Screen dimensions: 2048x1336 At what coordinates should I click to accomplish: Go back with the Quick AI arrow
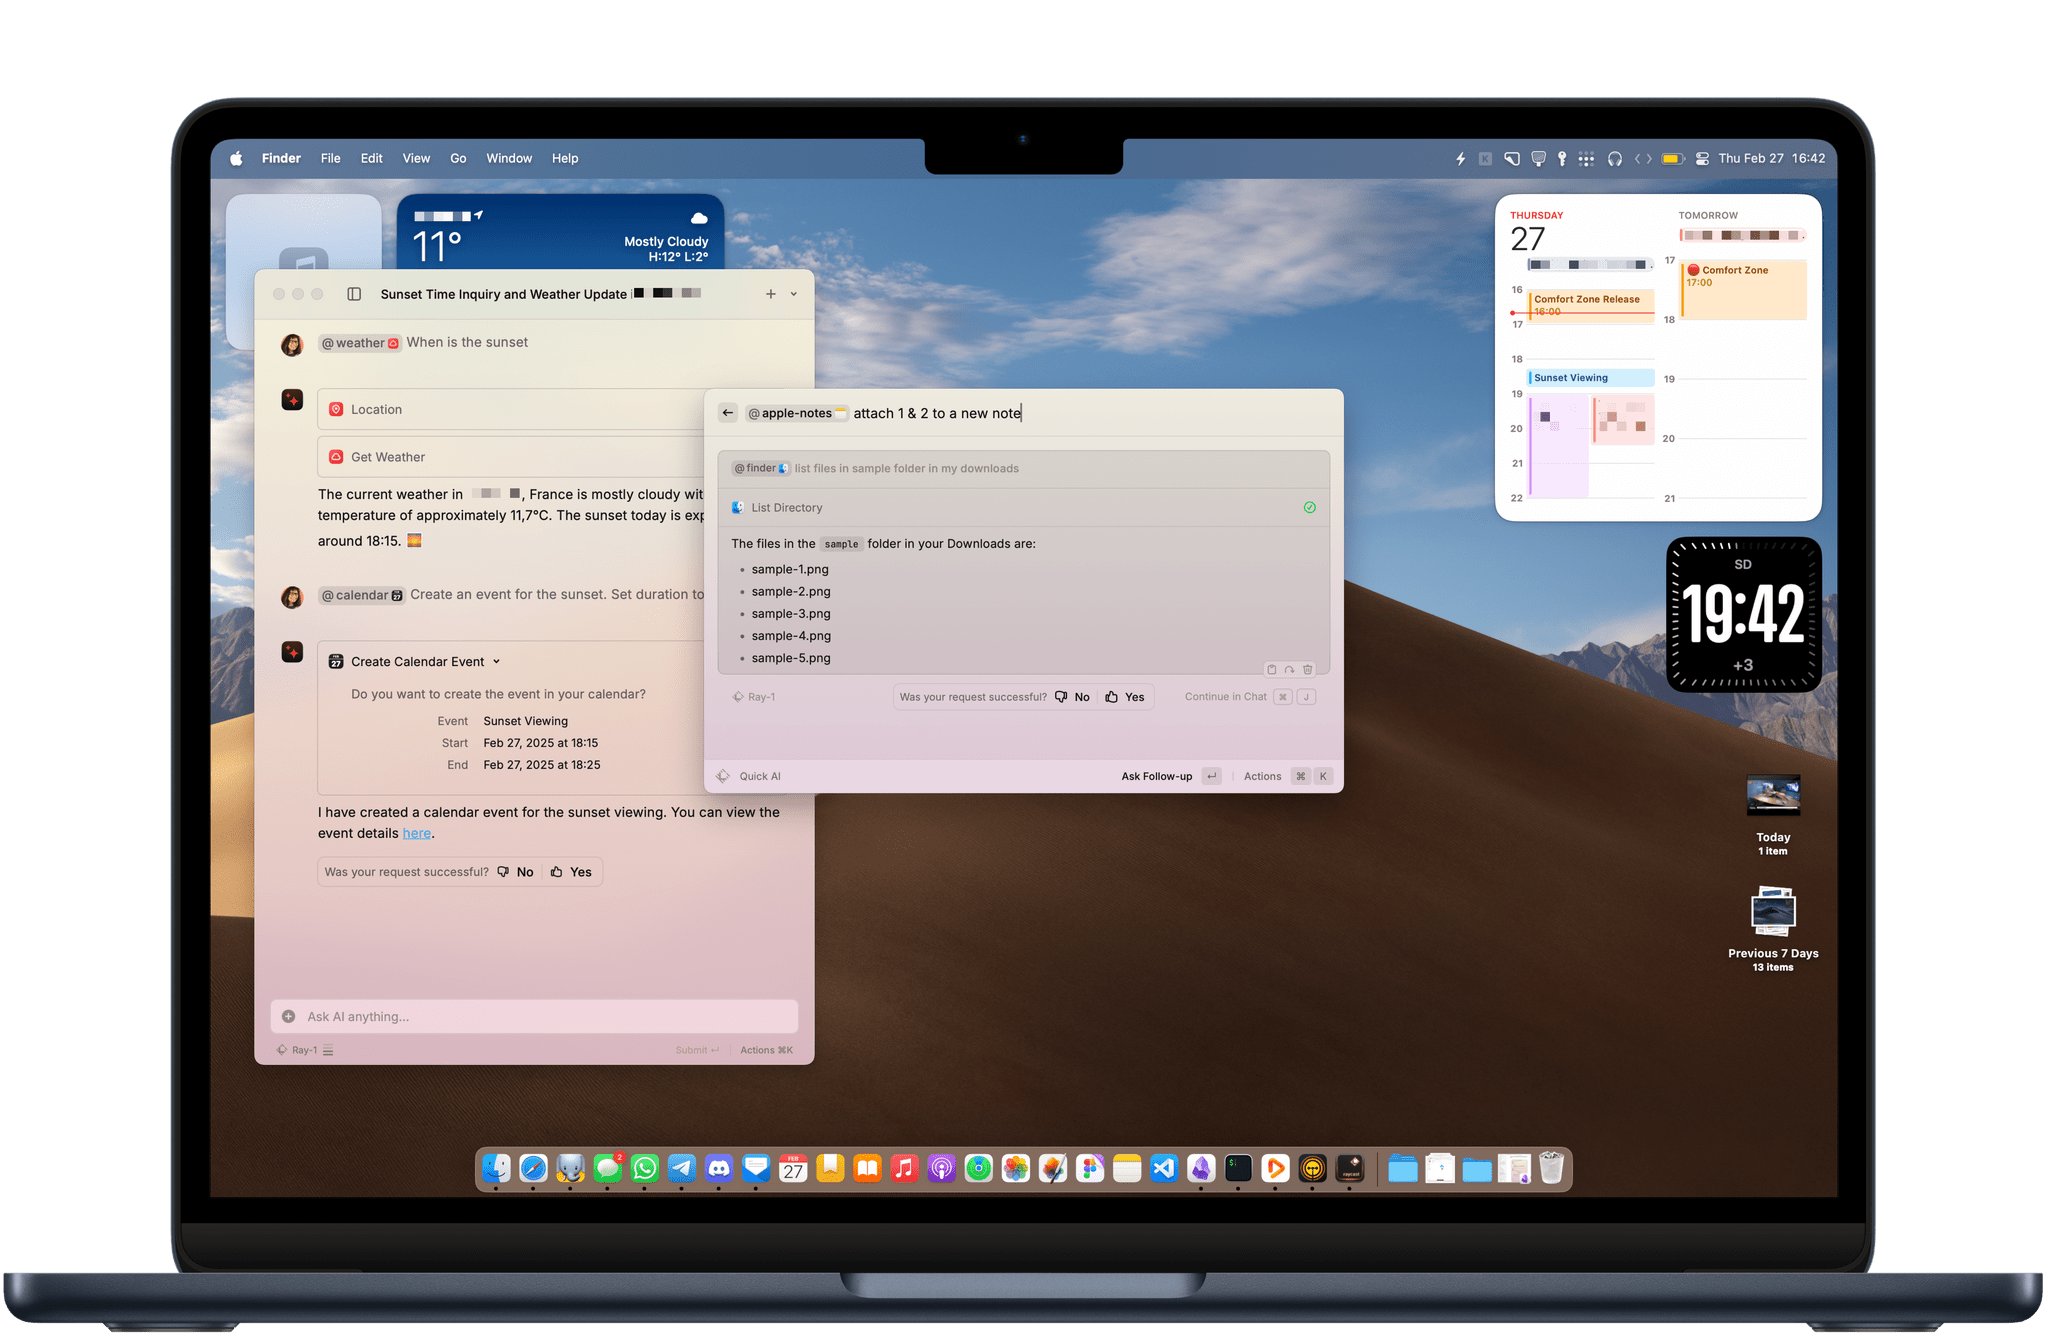[728, 413]
